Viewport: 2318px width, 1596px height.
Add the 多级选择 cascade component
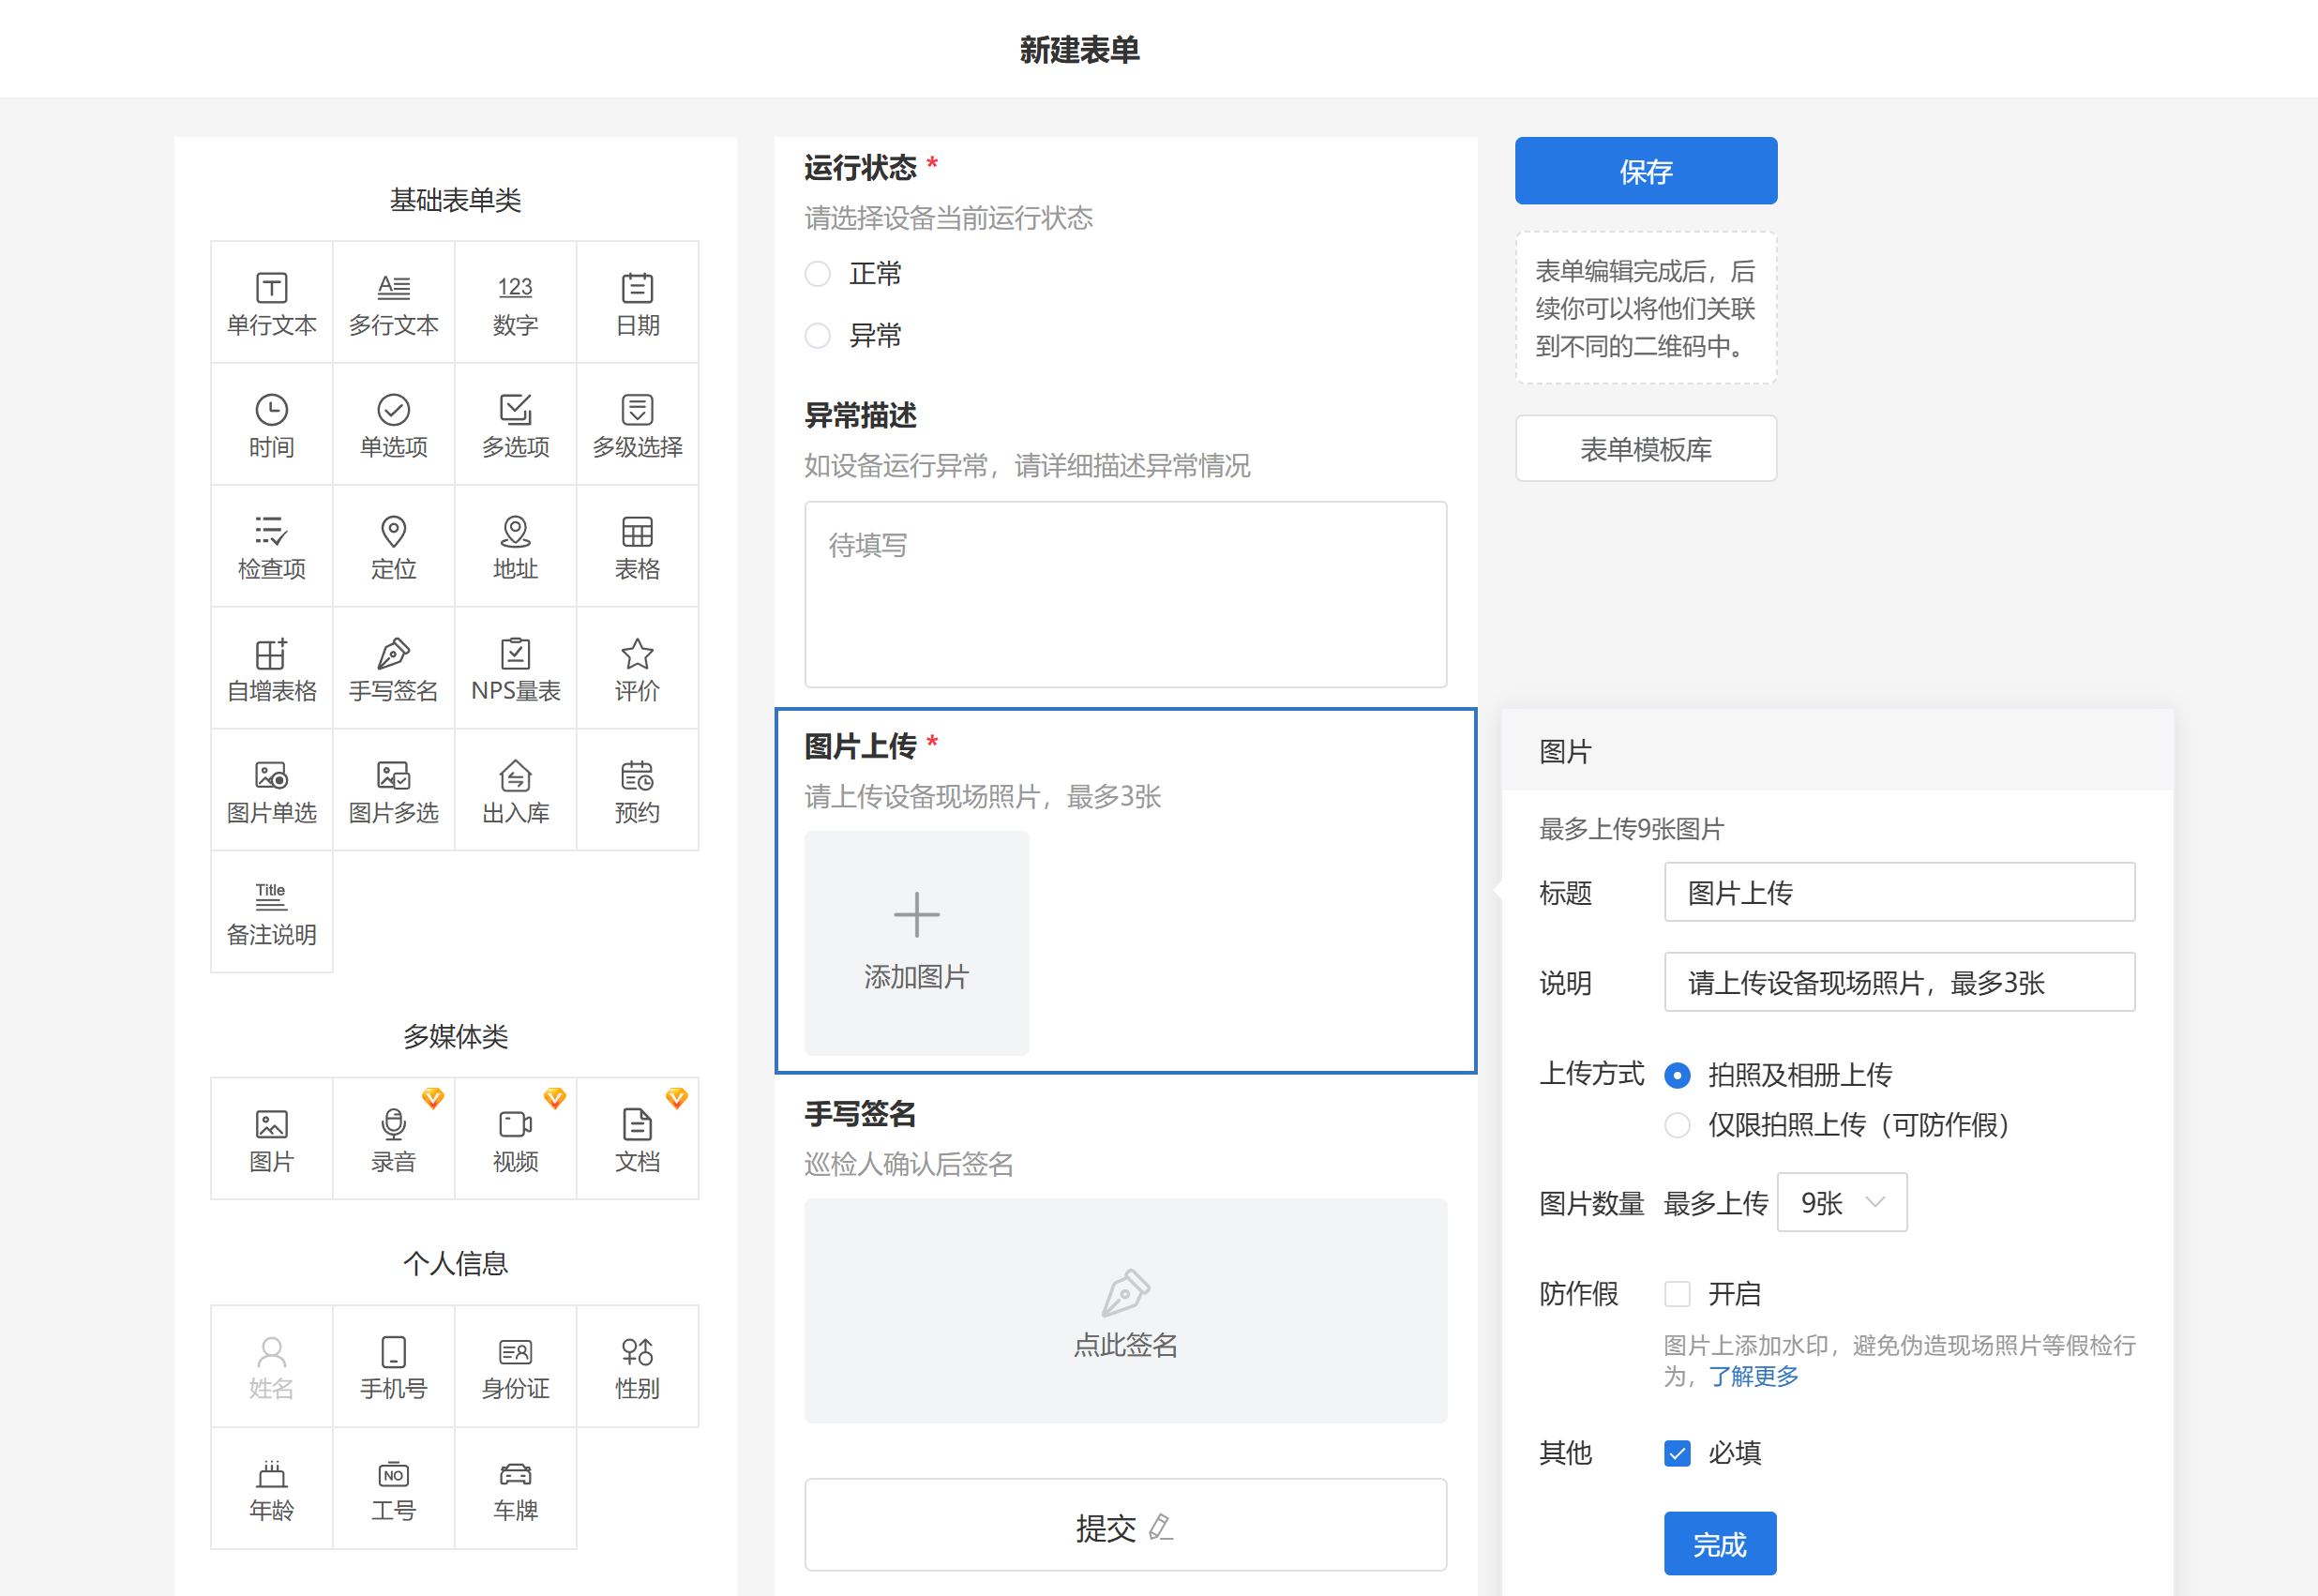(x=637, y=425)
